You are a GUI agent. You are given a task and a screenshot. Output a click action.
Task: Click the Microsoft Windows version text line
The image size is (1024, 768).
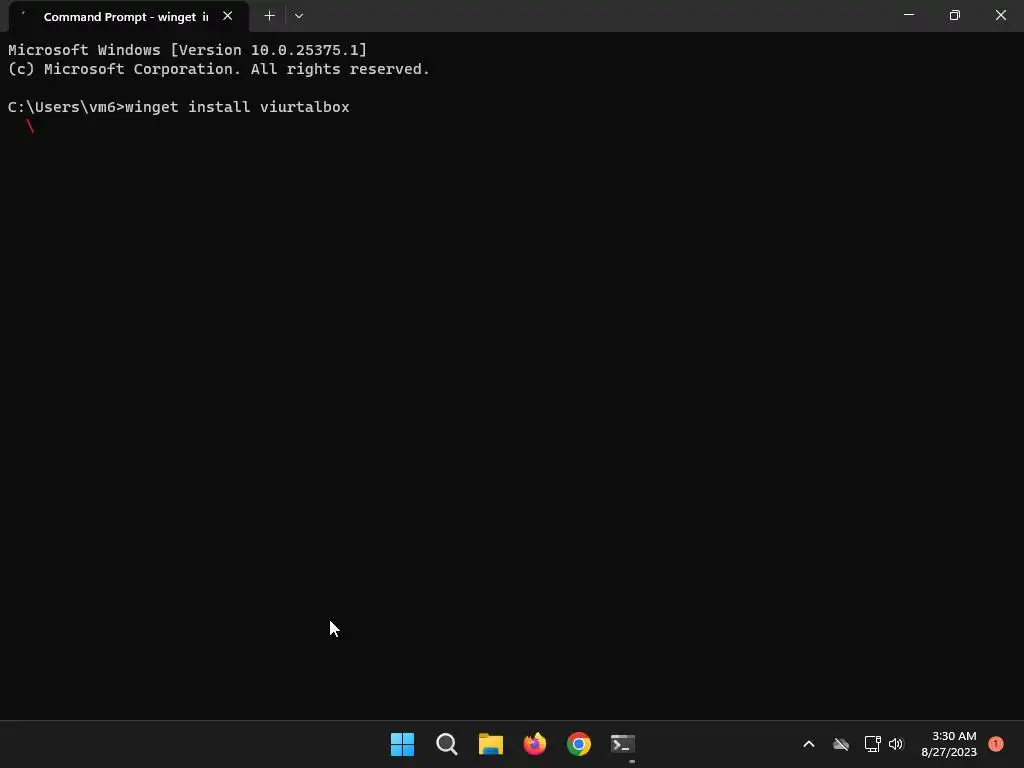tap(187, 50)
